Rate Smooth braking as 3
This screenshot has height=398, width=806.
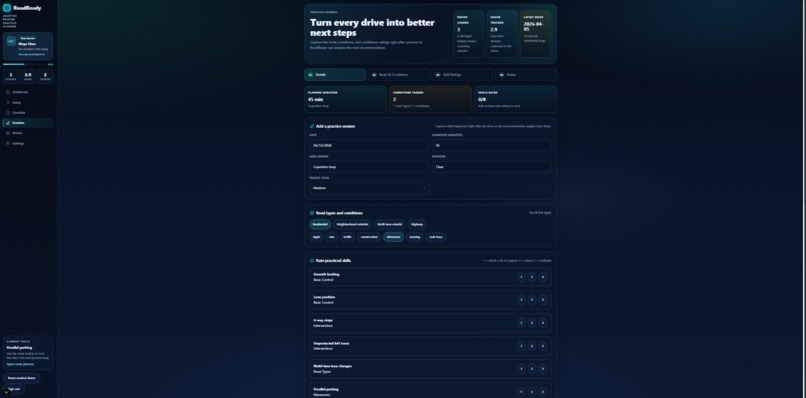[x=543, y=277]
